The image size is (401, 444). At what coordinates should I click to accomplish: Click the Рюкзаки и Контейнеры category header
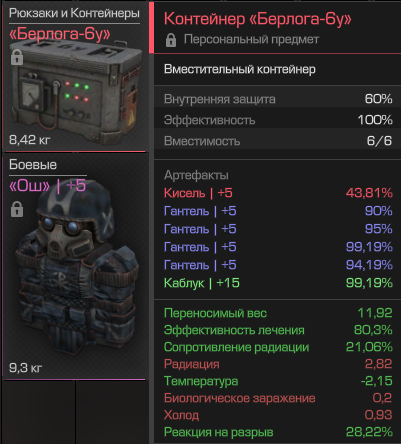pos(74,13)
